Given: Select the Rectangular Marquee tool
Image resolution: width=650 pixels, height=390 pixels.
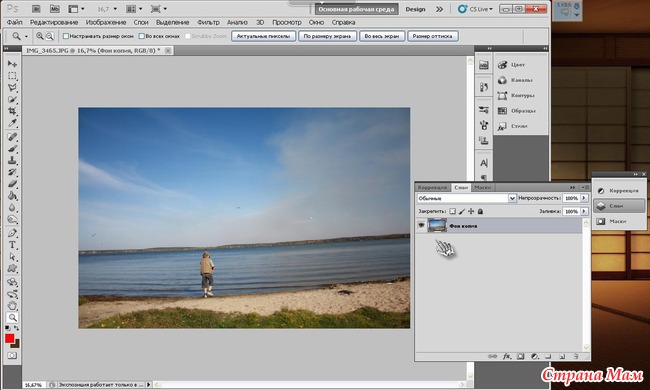Looking at the screenshot, I should coord(12,75).
